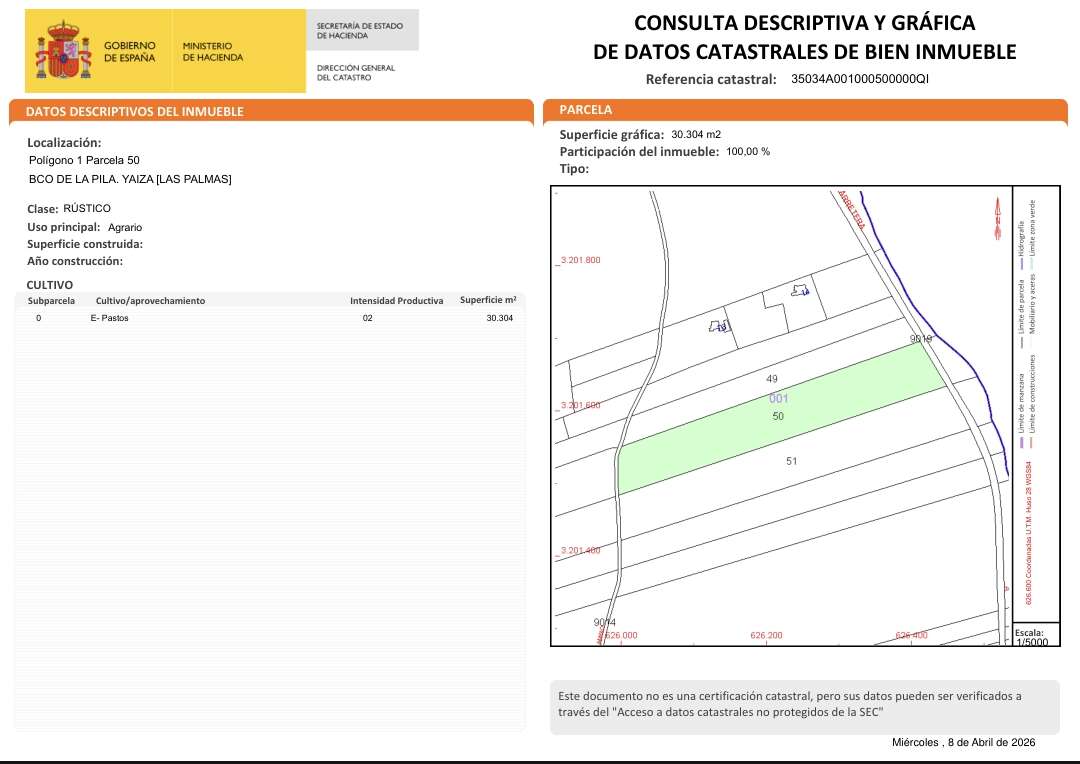Select the Datos Descriptivos del Inmueble header
Screen dimensions: 1080x764
[134, 112]
